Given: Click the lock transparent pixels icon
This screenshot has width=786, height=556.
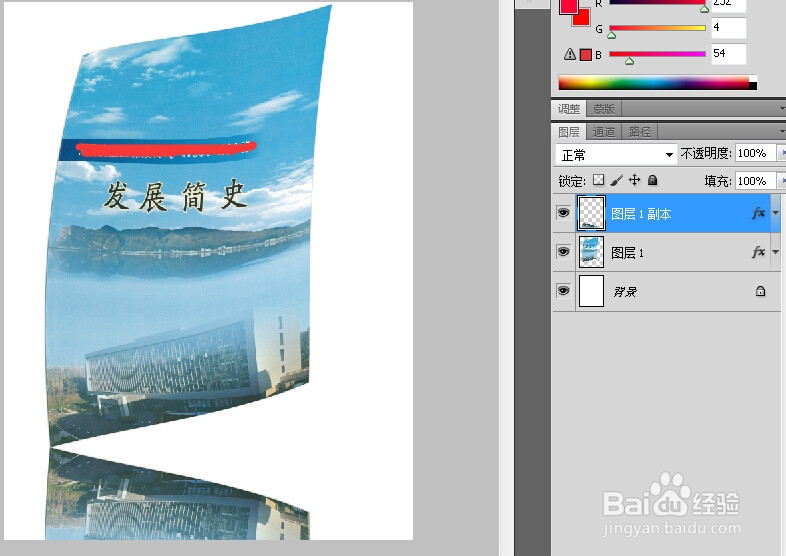Looking at the screenshot, I should click(599, 180).
